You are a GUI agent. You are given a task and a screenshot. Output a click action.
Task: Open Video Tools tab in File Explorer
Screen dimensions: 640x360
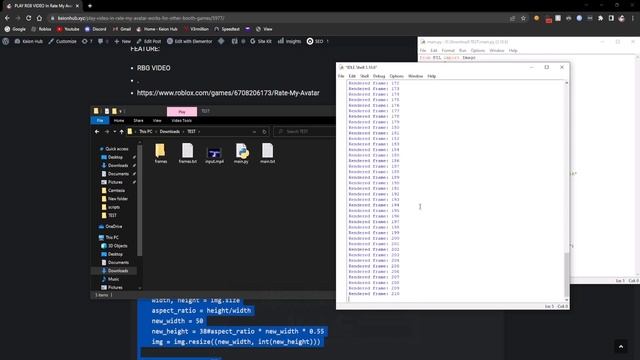182,120
